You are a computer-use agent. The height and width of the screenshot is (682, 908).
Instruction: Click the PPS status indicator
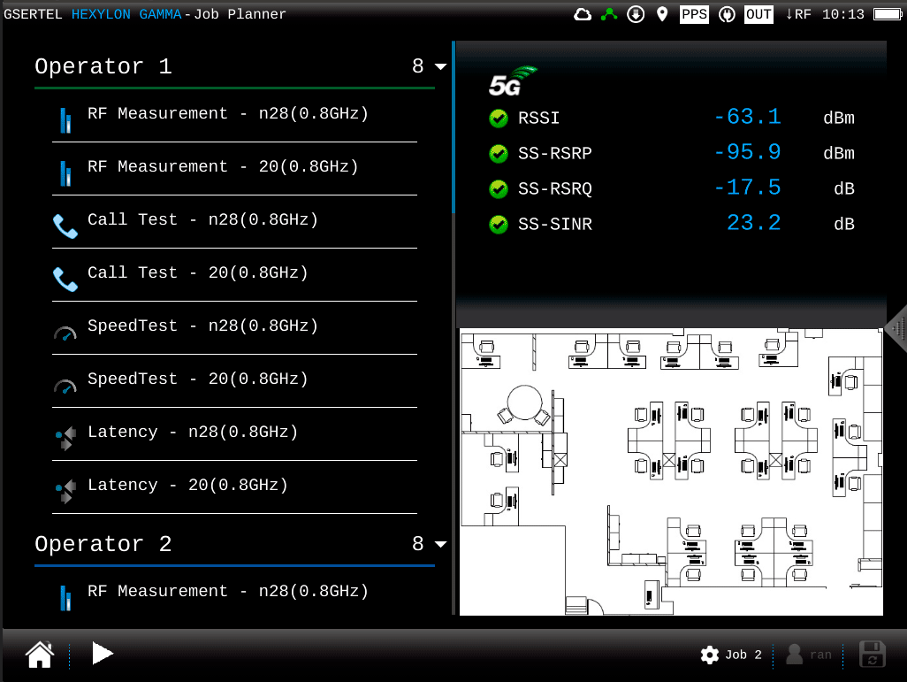tap(694, 14)
